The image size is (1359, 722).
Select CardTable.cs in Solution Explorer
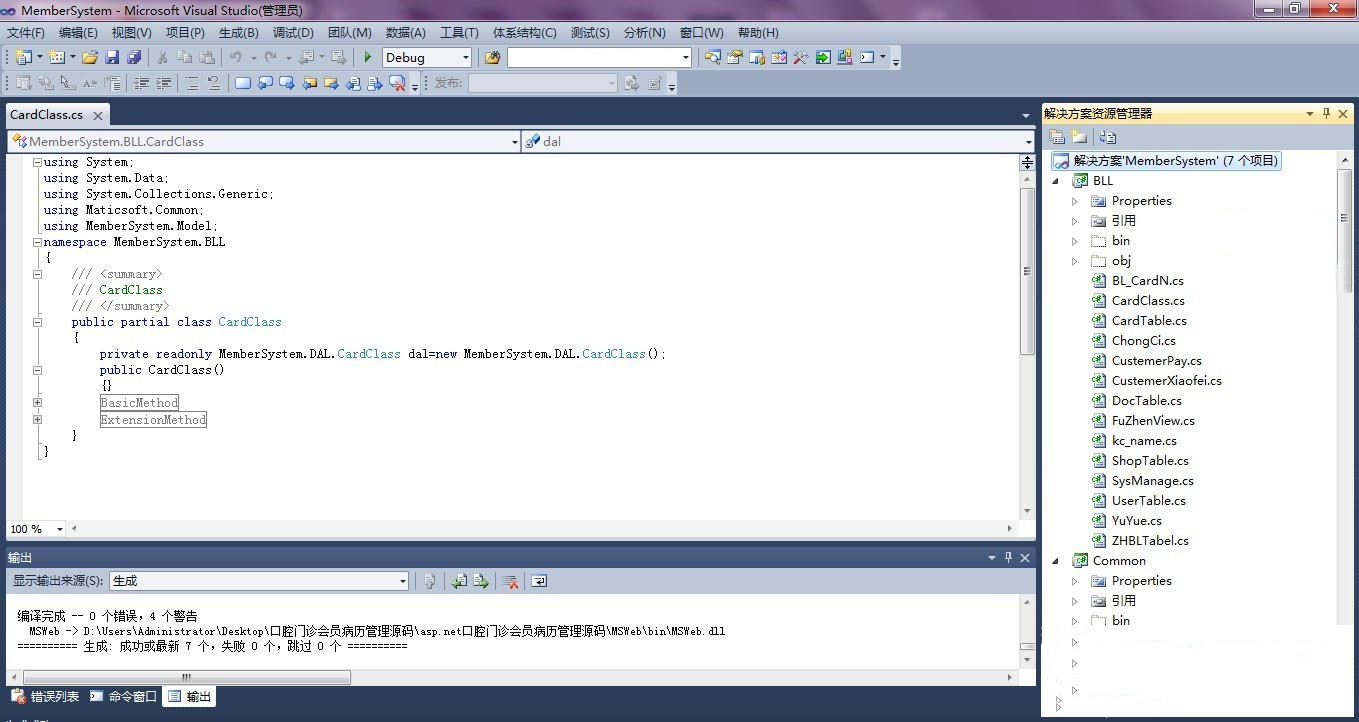pyautogui.click(x=1149, y=321)
